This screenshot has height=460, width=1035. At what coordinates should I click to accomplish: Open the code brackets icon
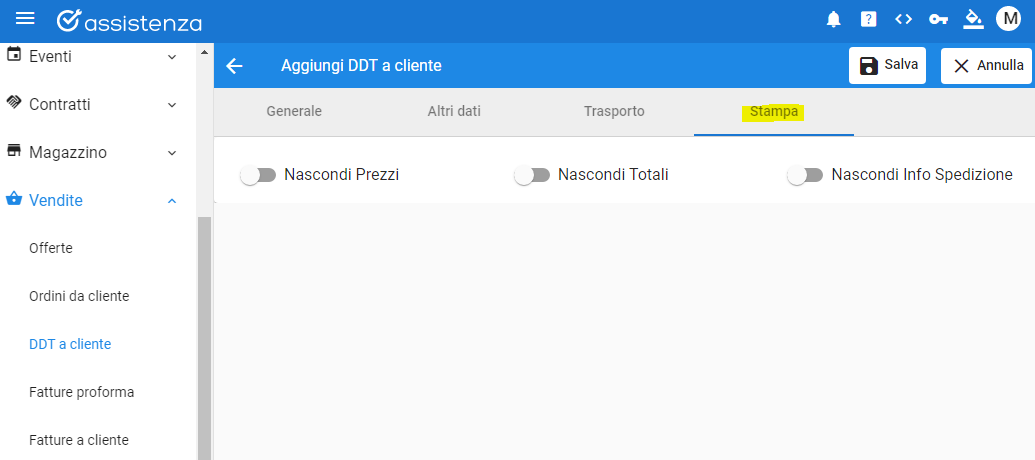(x=904, y=19)
